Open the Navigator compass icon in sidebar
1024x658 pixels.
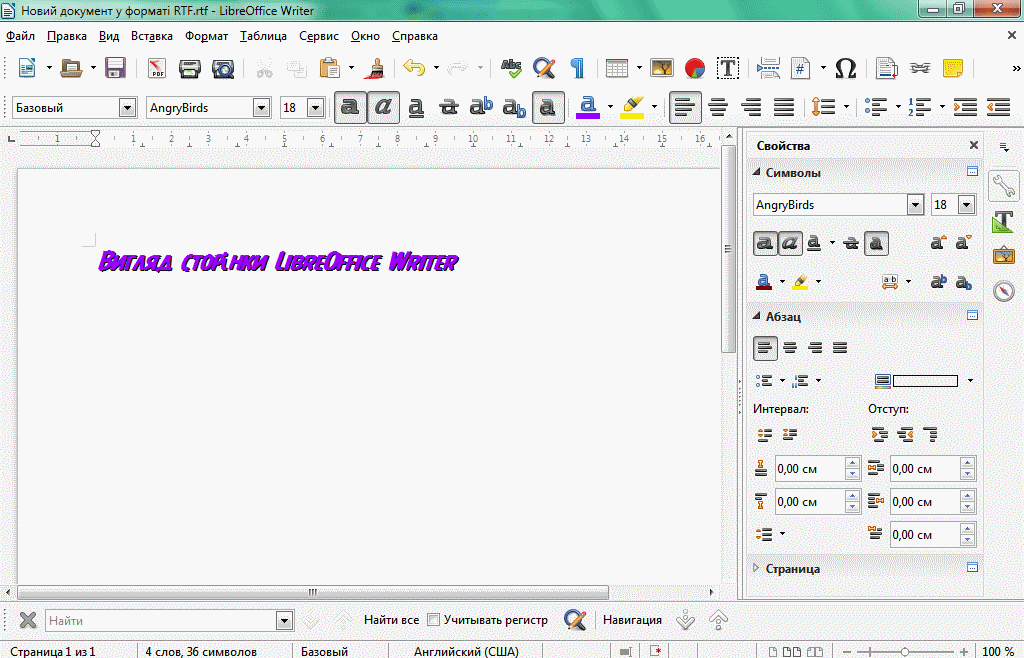[1004, 291]
